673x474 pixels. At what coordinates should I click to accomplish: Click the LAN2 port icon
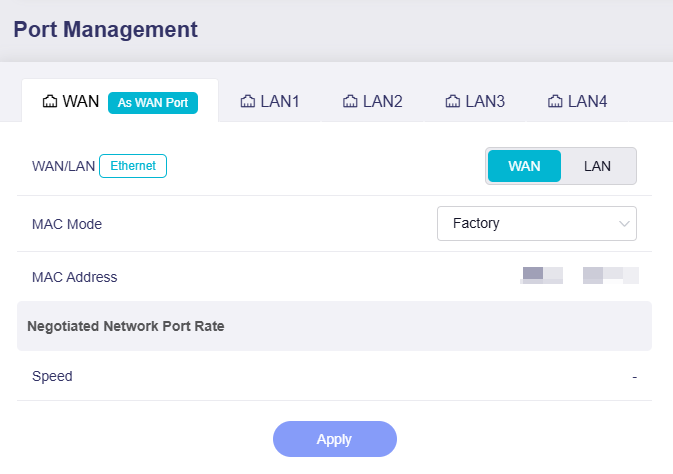click(x=350, y=101)
